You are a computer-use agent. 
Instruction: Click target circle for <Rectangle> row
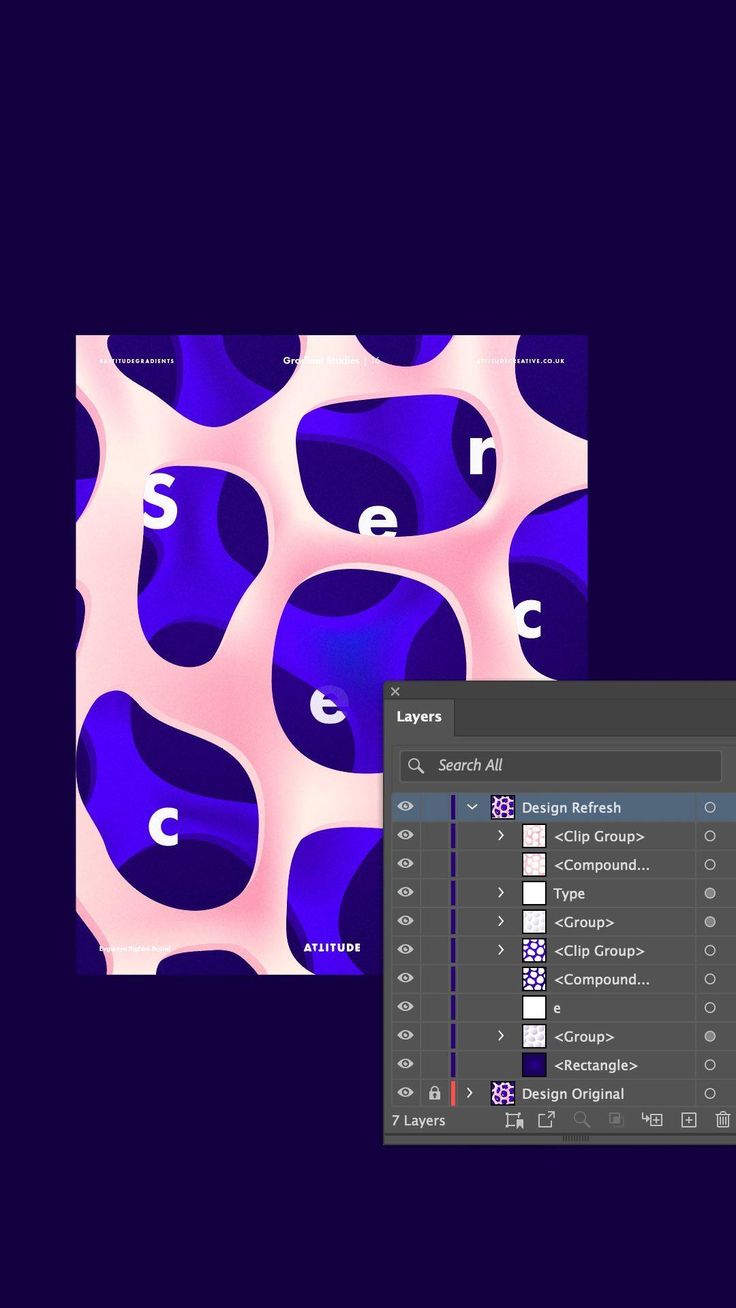[x=710, y=1065]
